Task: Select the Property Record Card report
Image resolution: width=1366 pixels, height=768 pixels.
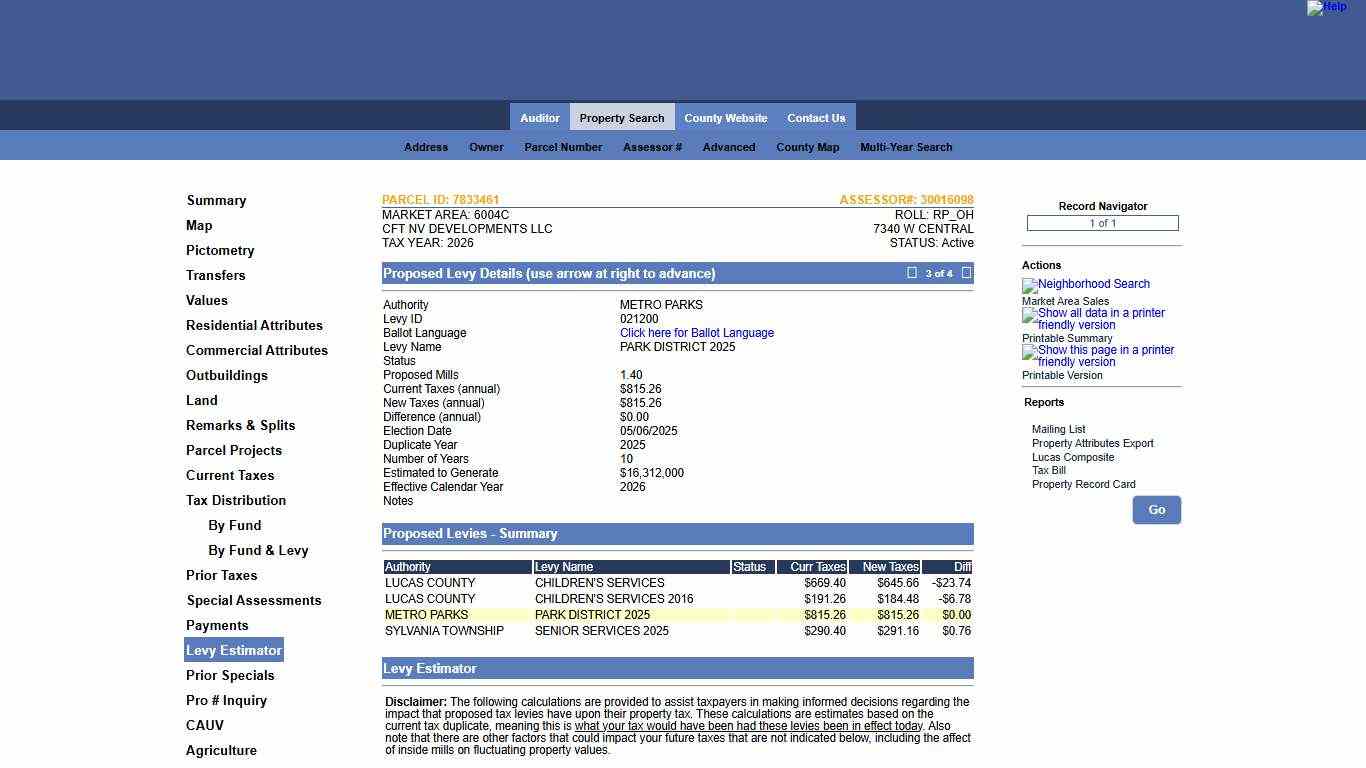Action: point(1083,484)
